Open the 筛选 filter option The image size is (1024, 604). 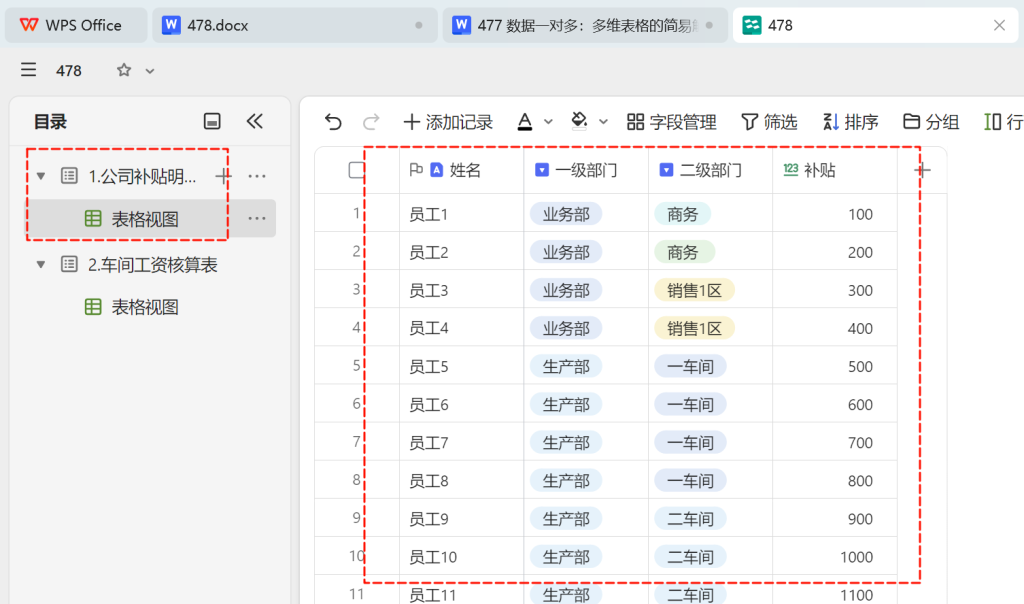769,121
